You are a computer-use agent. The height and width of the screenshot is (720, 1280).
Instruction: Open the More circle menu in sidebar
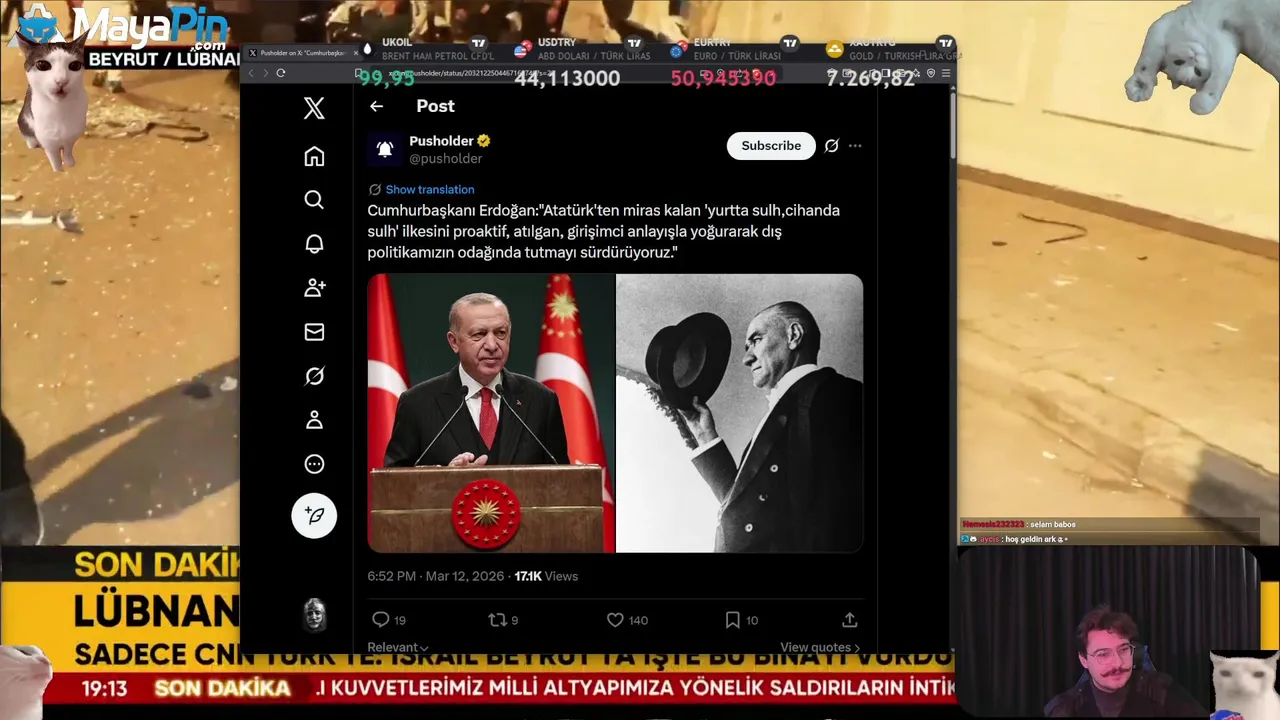pos(314,464)
